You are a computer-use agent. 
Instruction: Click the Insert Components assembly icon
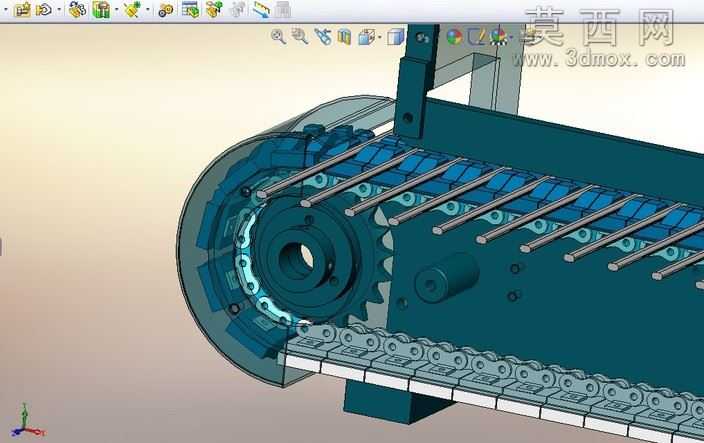[x=22, y=9]
